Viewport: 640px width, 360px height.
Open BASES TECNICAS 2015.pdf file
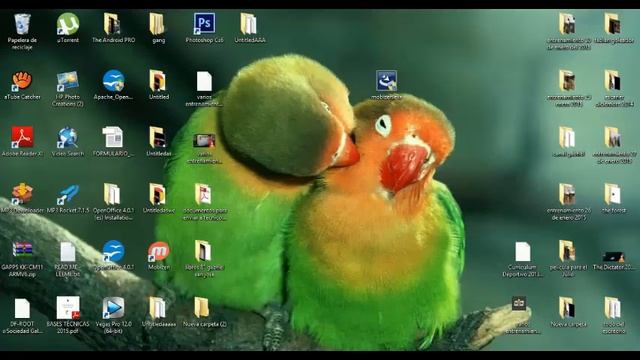(x=68, y=308)
